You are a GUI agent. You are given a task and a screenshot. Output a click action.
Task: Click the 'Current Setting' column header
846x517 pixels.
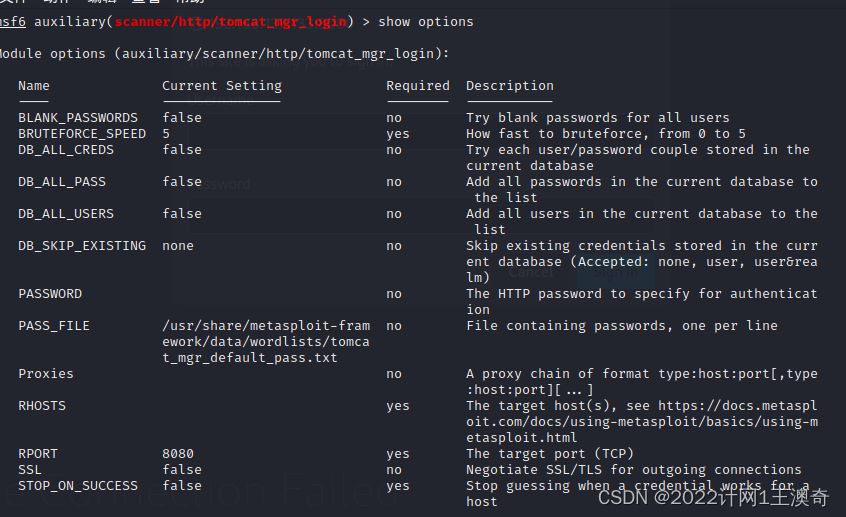[222, 86]
